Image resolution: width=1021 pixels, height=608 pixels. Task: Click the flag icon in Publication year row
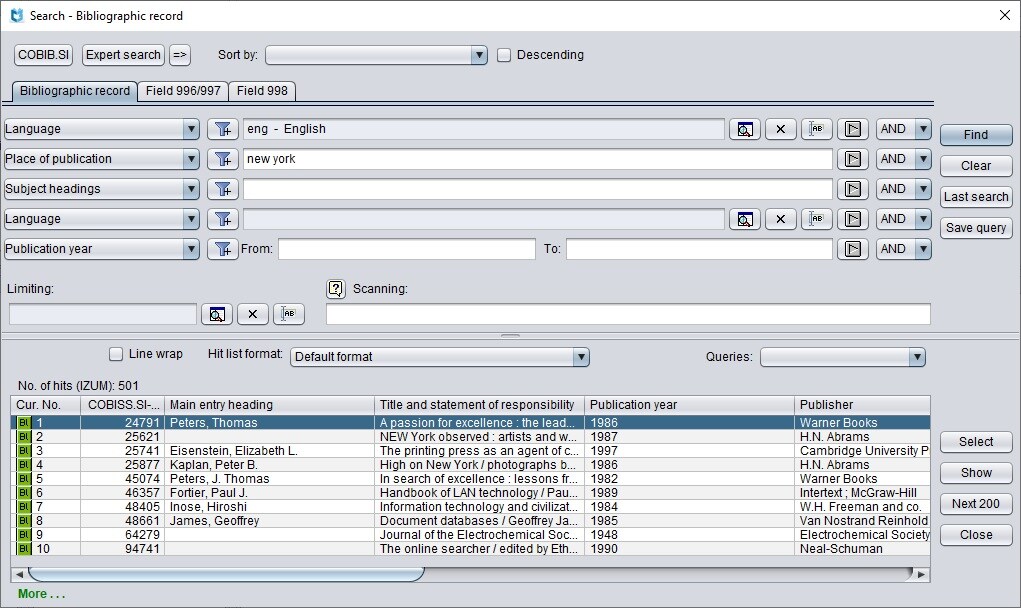852,249
